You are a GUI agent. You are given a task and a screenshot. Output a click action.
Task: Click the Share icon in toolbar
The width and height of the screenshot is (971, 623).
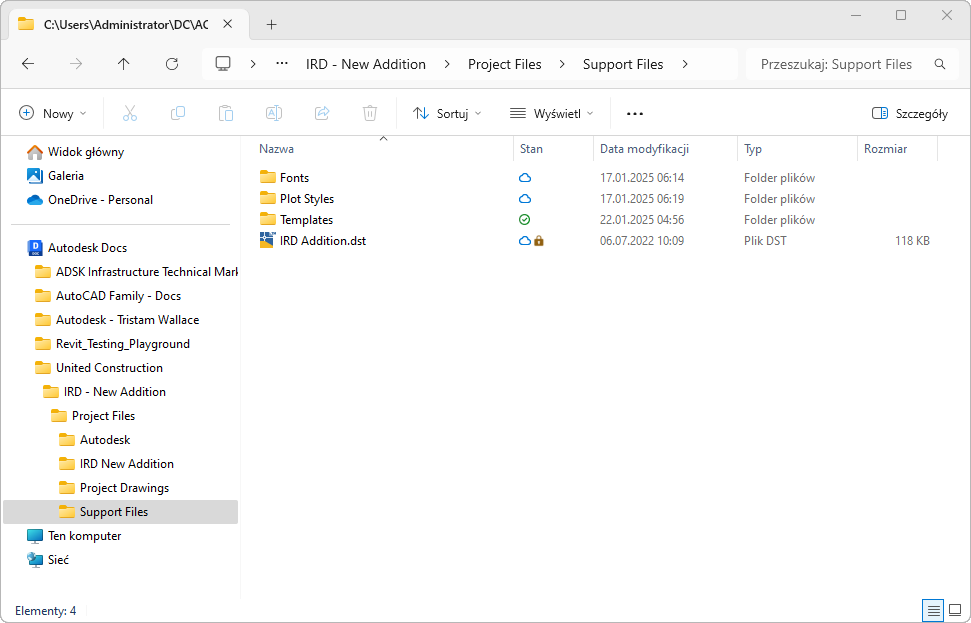coord(322,114)
